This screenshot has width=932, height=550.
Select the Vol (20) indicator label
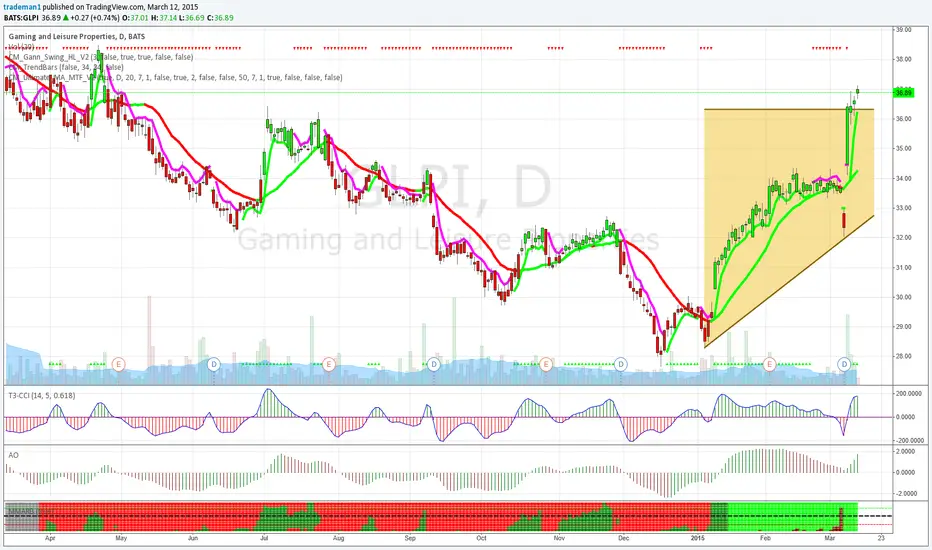[x=21, y=46]
